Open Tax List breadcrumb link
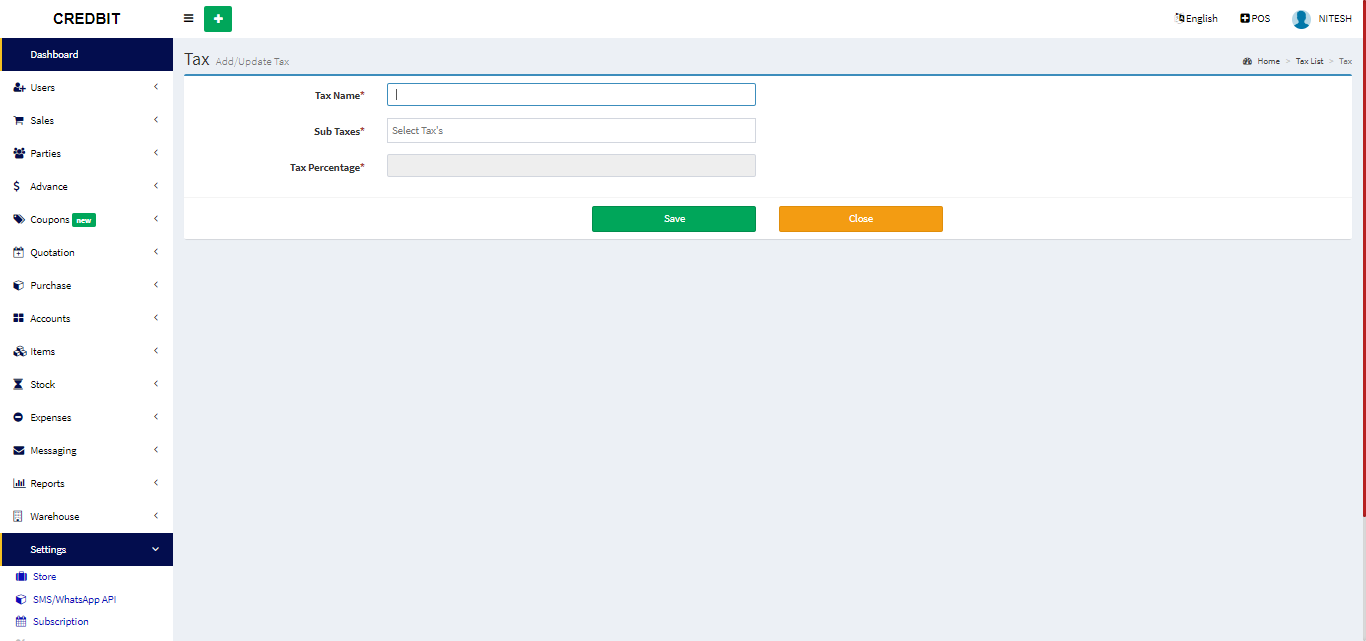Screen dimensions: 1366x641 1309,62
